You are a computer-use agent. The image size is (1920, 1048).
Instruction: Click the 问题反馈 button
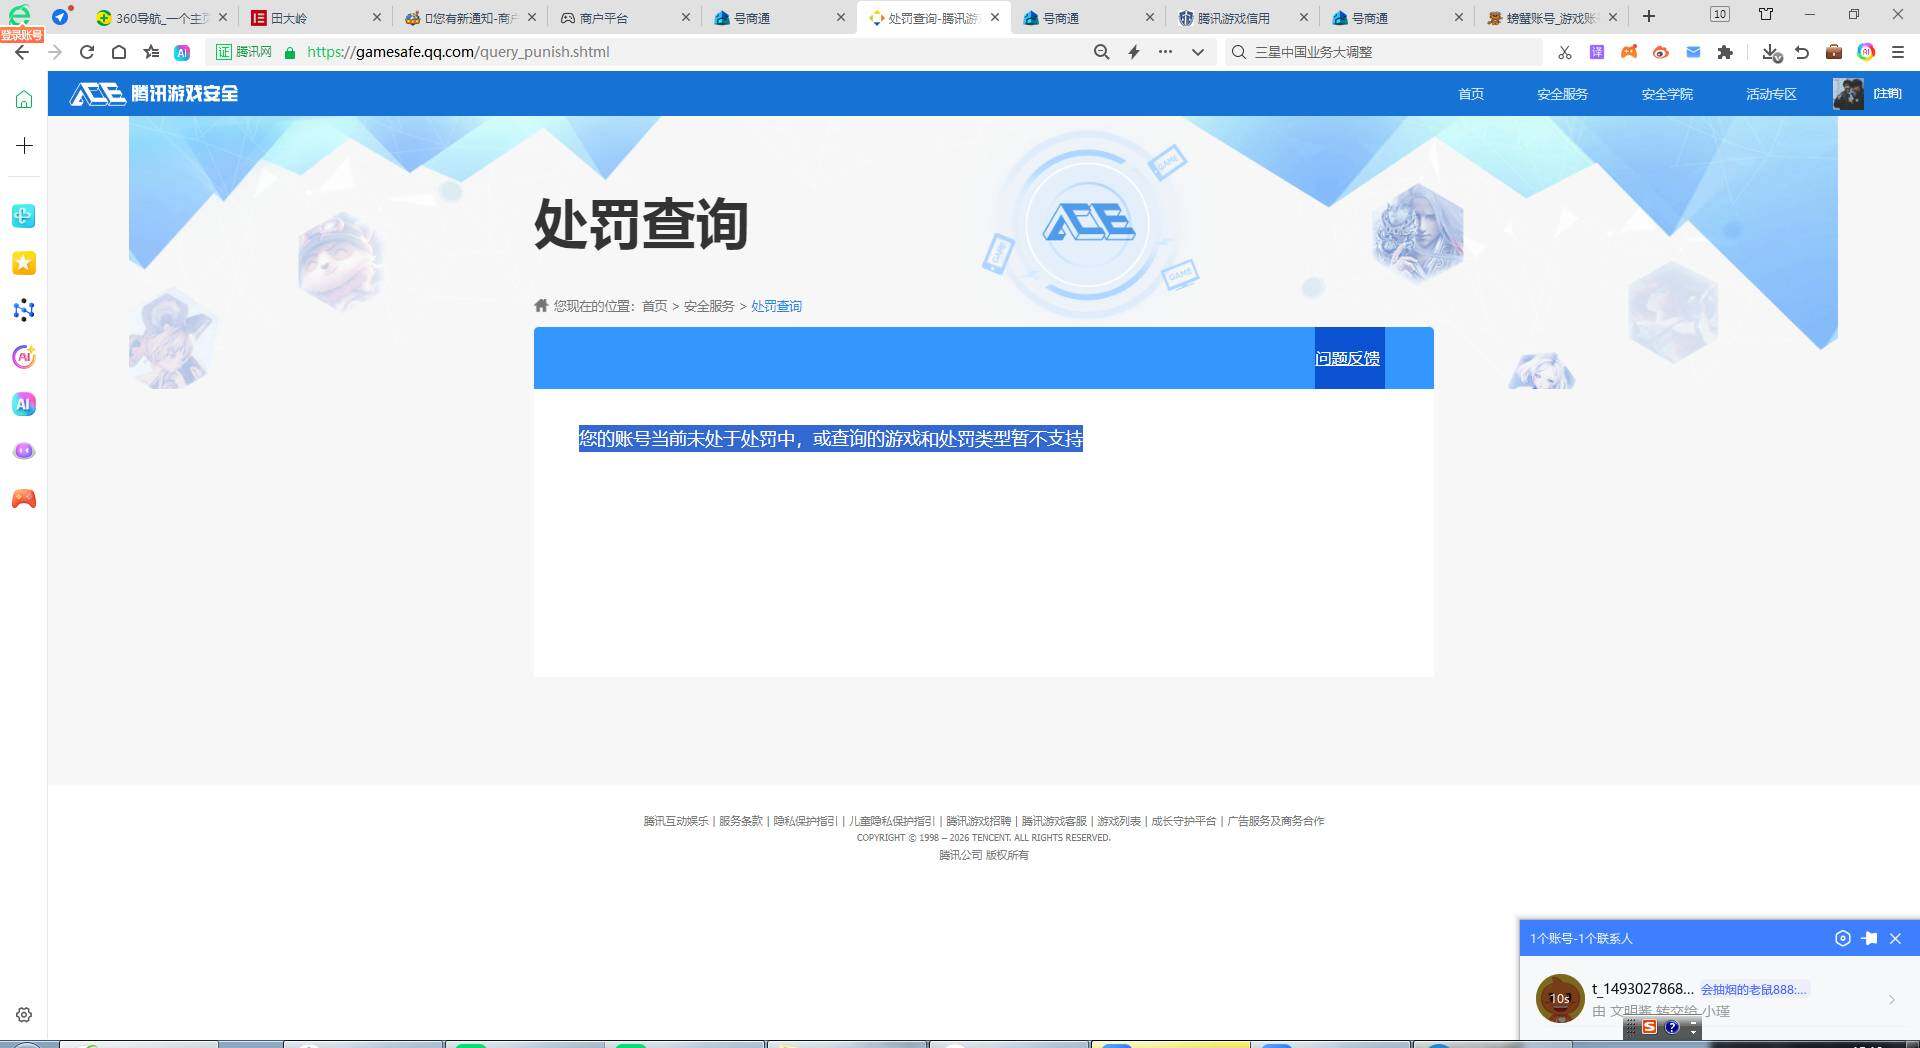pos(1347,357)
